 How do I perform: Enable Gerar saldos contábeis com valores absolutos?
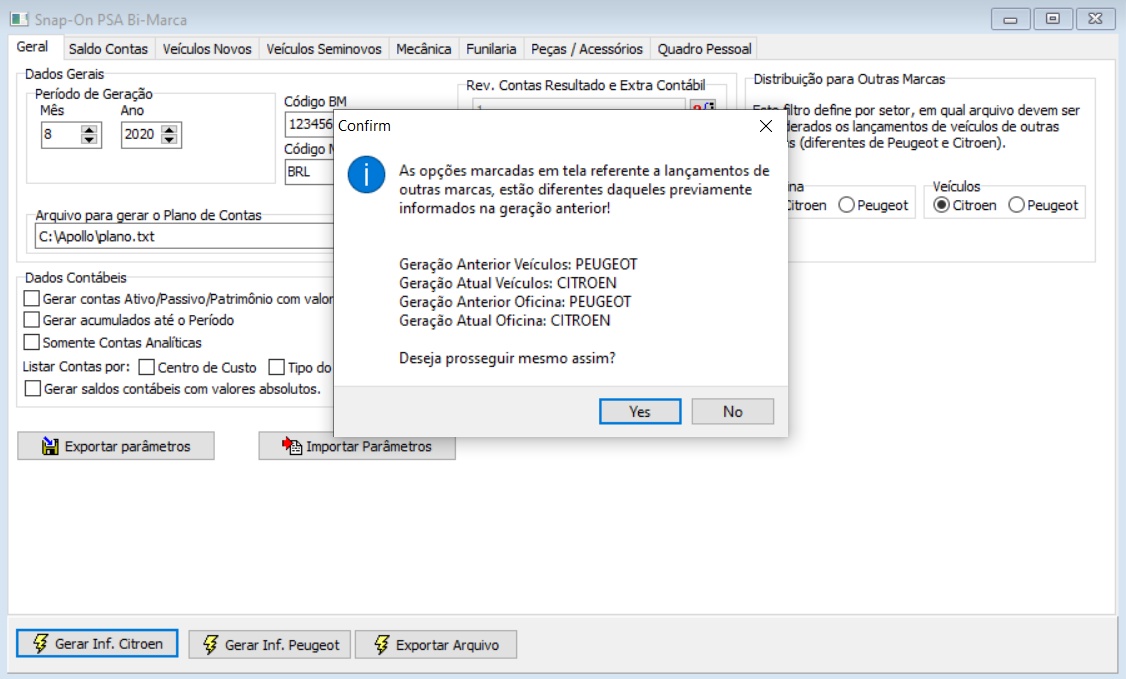click(x=32, y=388)
